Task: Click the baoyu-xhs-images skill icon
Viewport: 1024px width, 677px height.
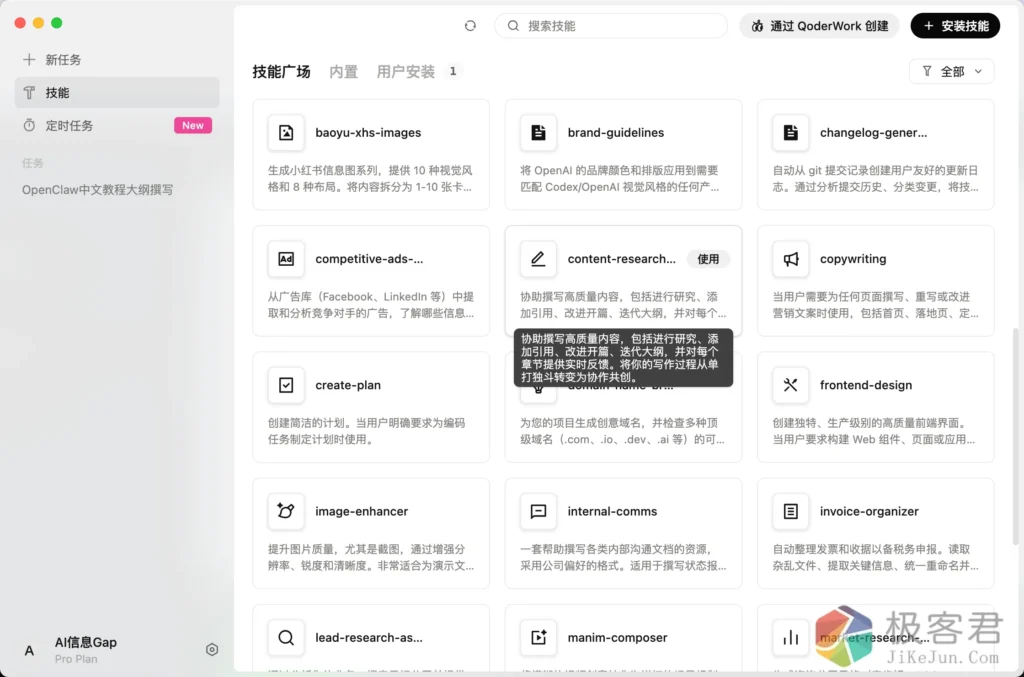Action: (286, 133)
